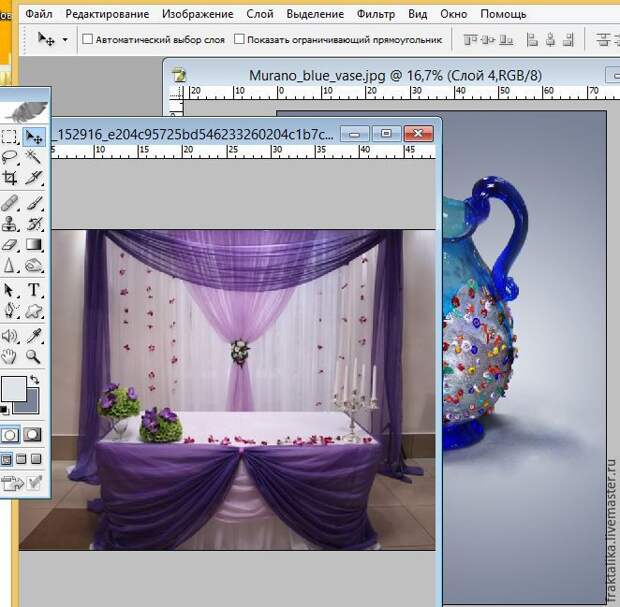Screen dimensions: 620x607
Task: Open the Вид menu
Action: (418, 14)
